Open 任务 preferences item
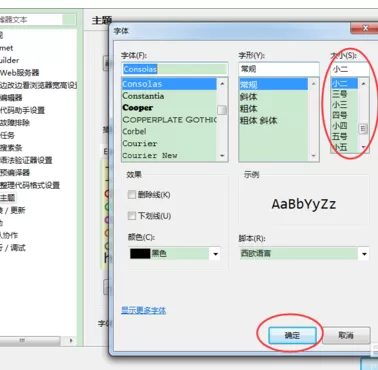Screen dimensions: 378x370 point(7,135)
